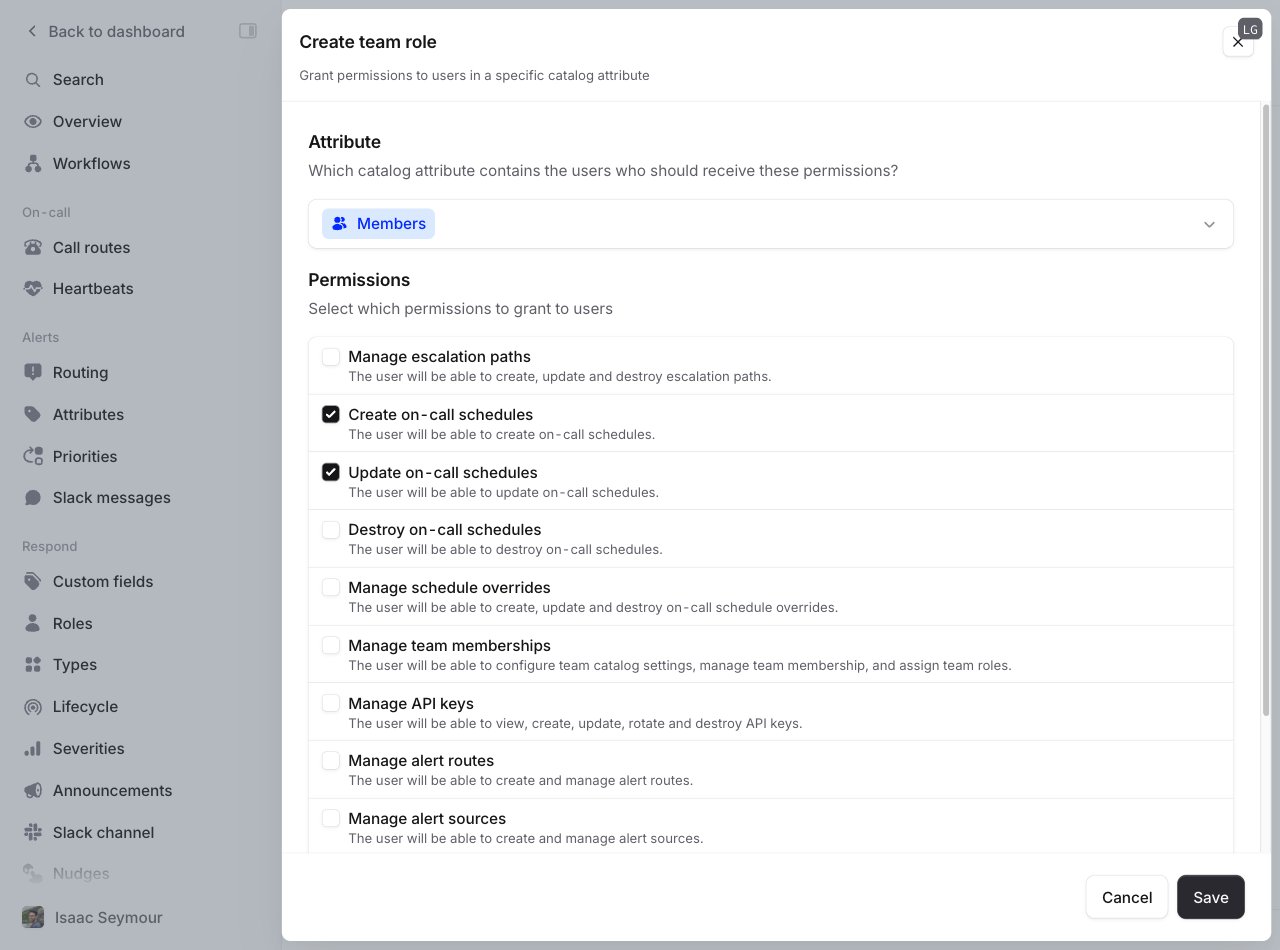Click the Heartbeats heart icon
The image size is (1280, 950).
pyautogui.click(x=33, y=289)
